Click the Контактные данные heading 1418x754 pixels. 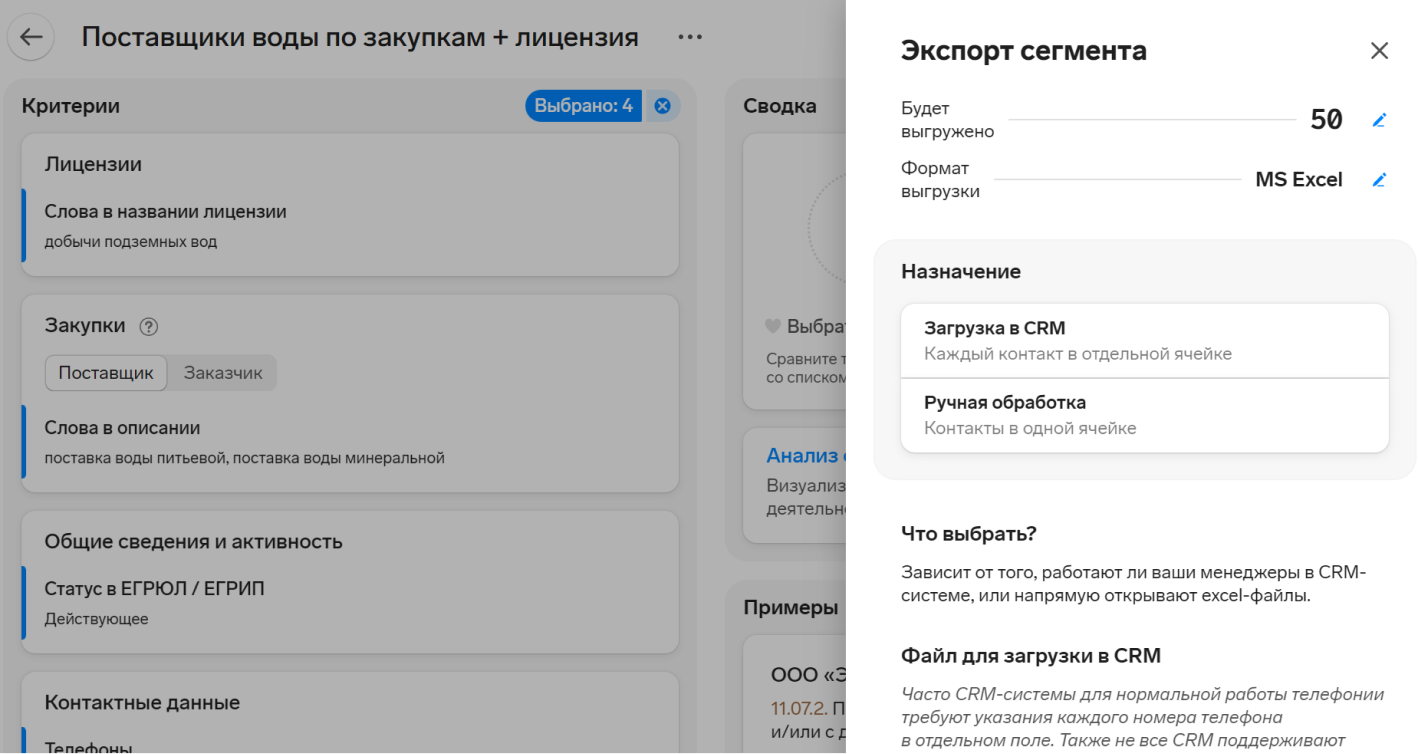pyautogui.click(x=142, y=703)
